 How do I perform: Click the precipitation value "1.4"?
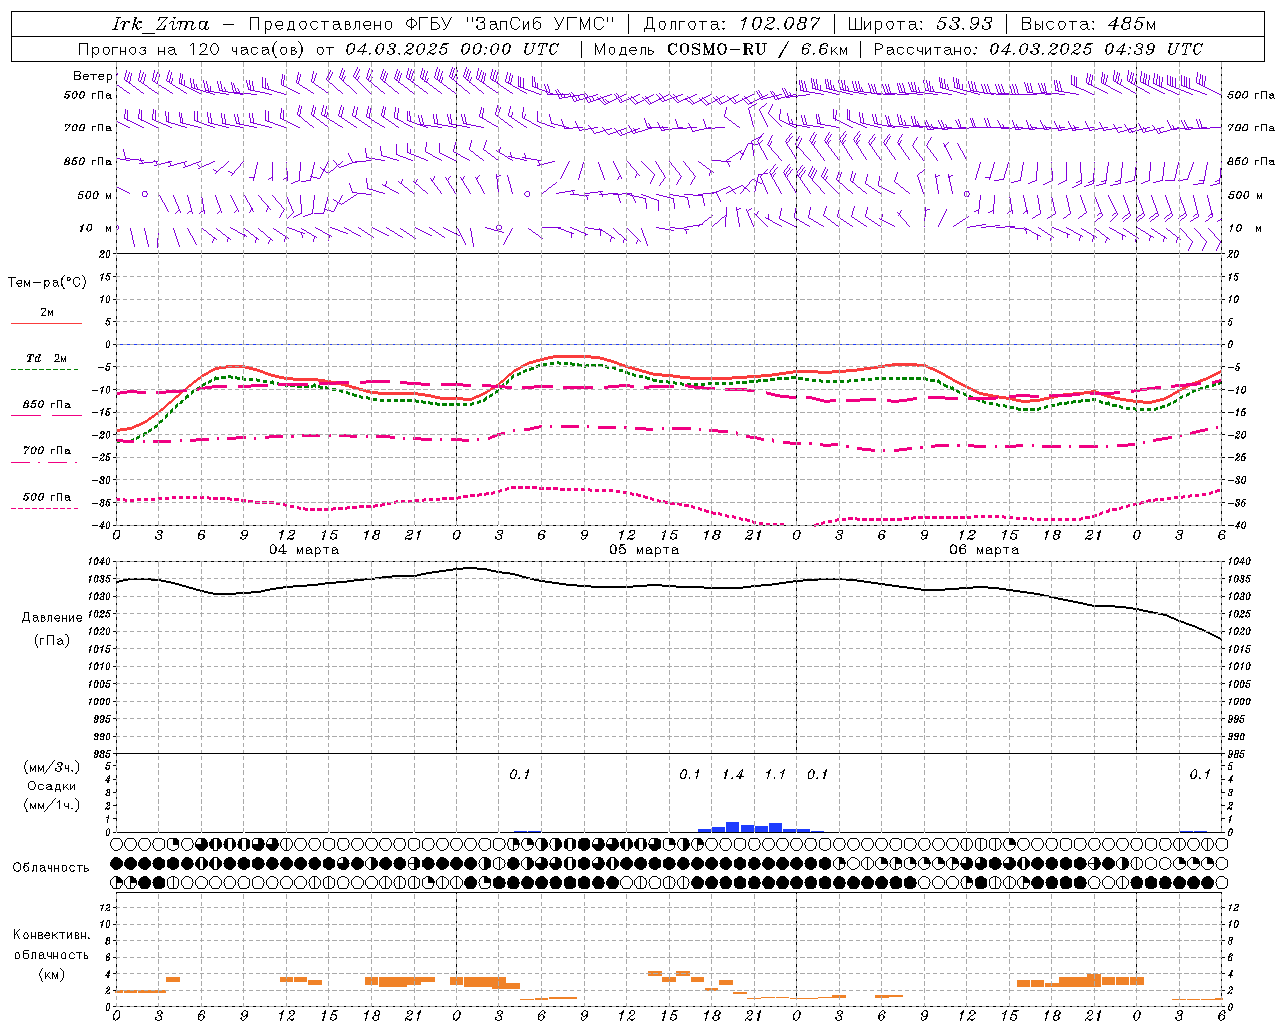pos(732,775)
